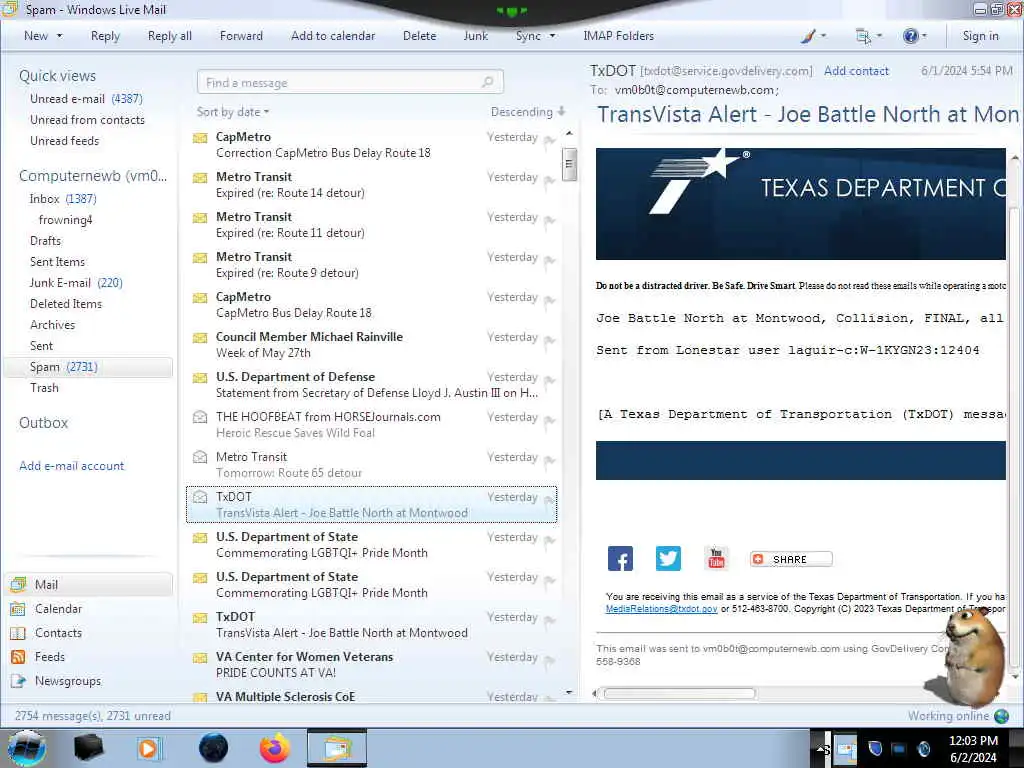The height and width of the screenshot is (768, 1024).
Task: Click the Working online globe icon
Action: click(x=1001, y=716)
